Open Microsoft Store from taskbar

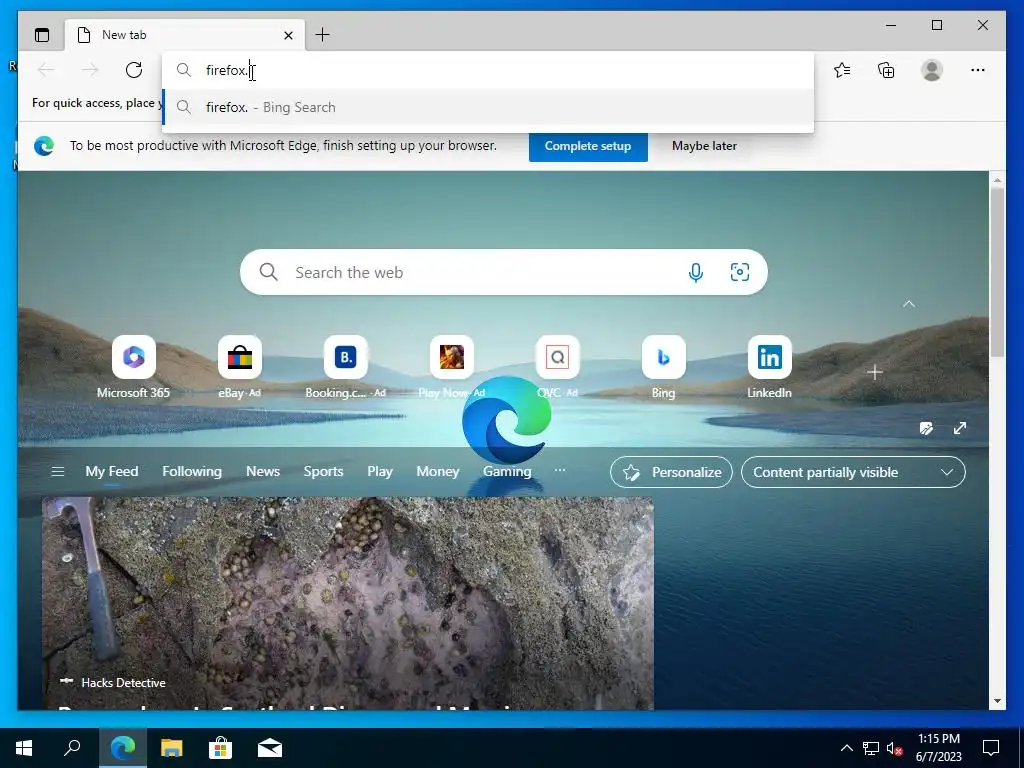221,748
